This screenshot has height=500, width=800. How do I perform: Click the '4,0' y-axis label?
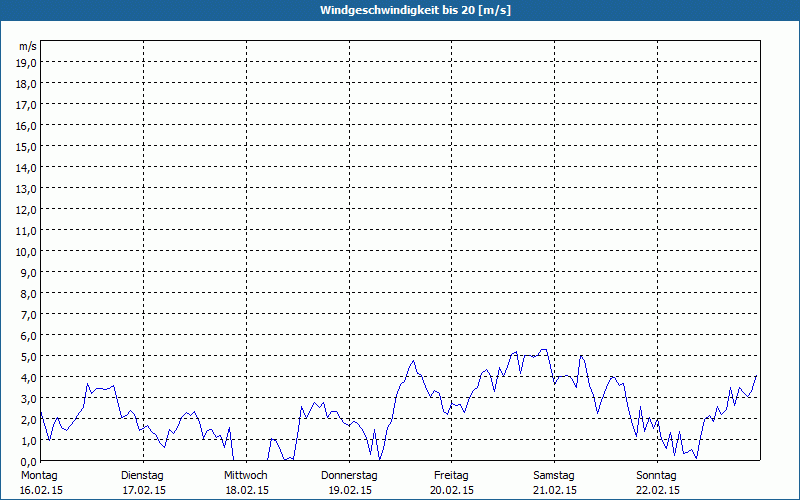click(x=28, y=378)
